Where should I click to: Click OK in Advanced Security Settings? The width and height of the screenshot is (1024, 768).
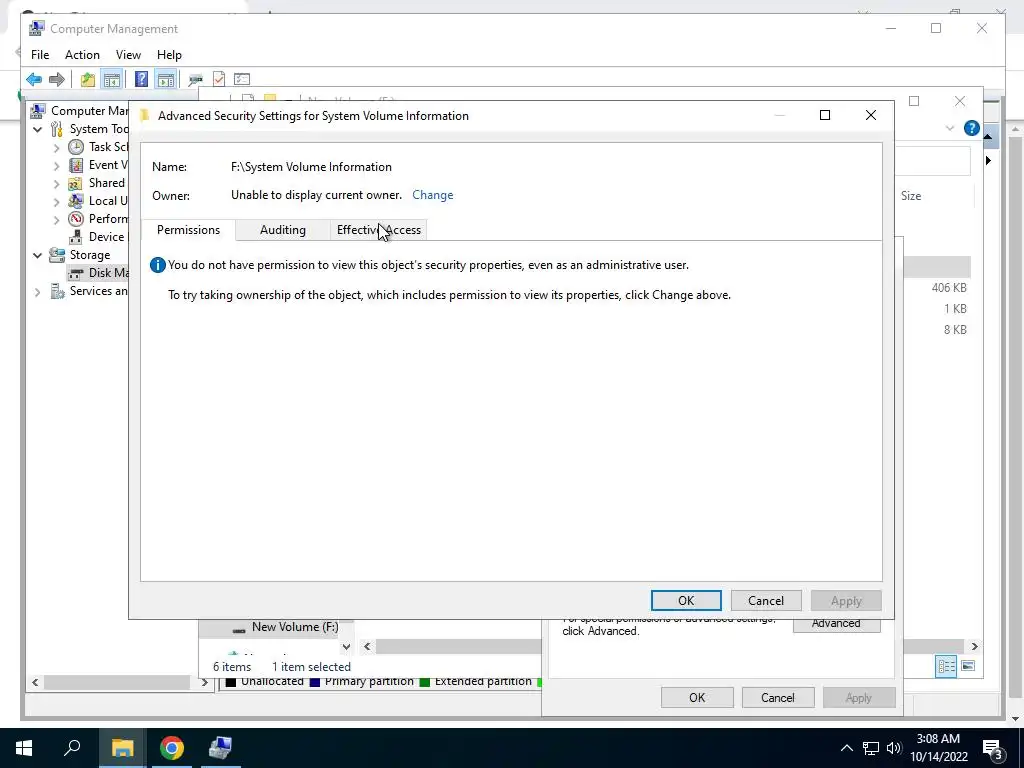pyautogui.click(x=686, y=601)
